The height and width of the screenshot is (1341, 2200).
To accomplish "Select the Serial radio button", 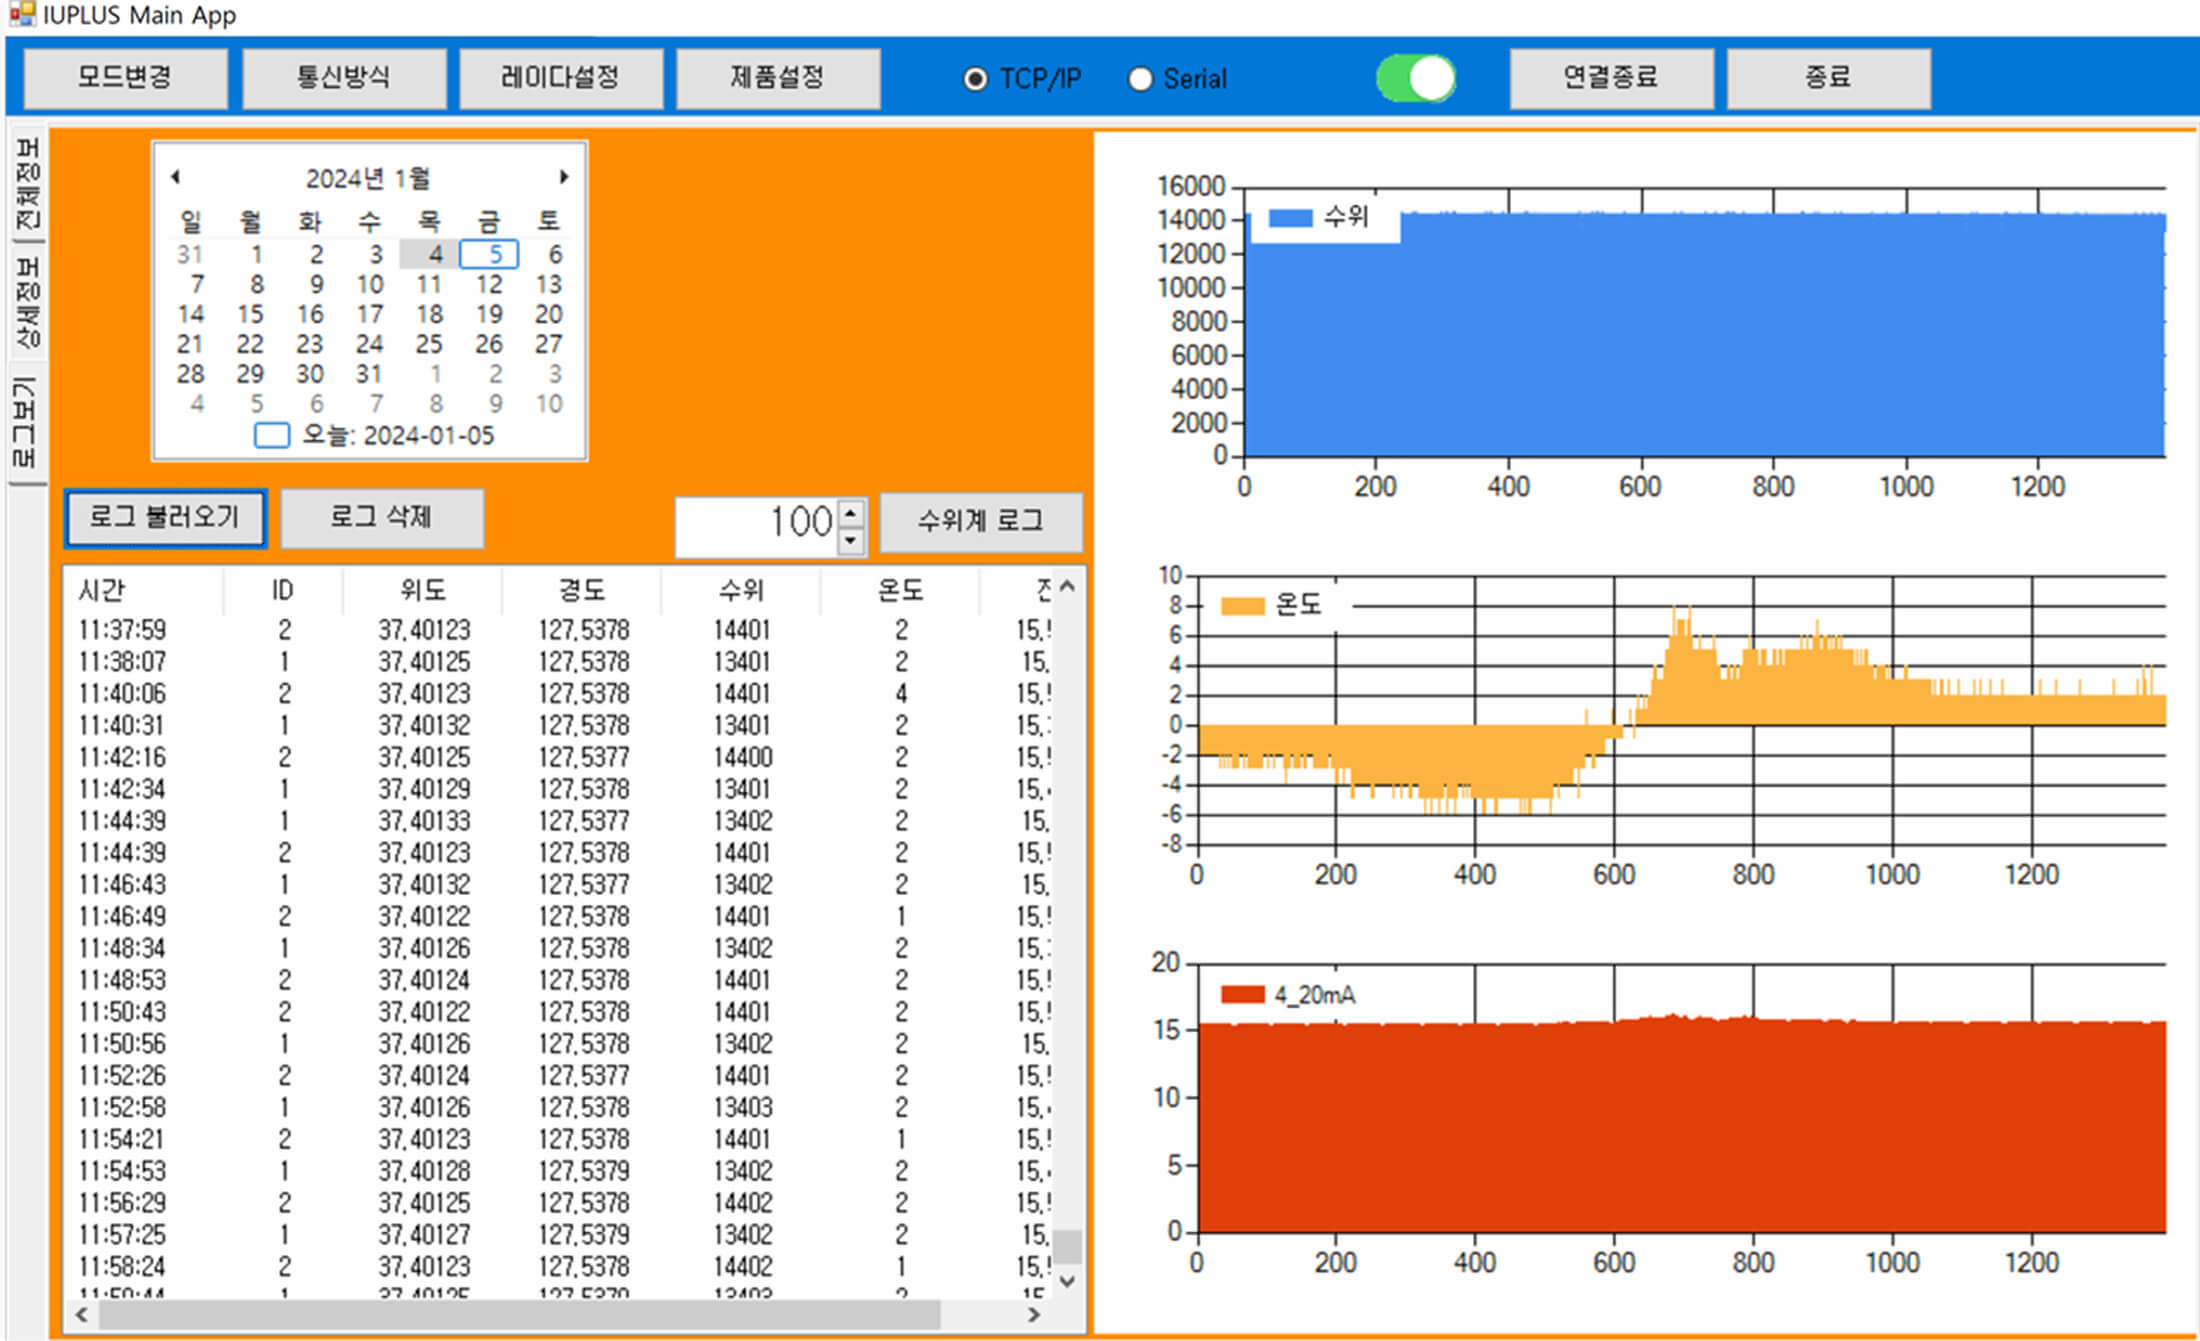I will pyautogui.click(x=1140, y=79).
